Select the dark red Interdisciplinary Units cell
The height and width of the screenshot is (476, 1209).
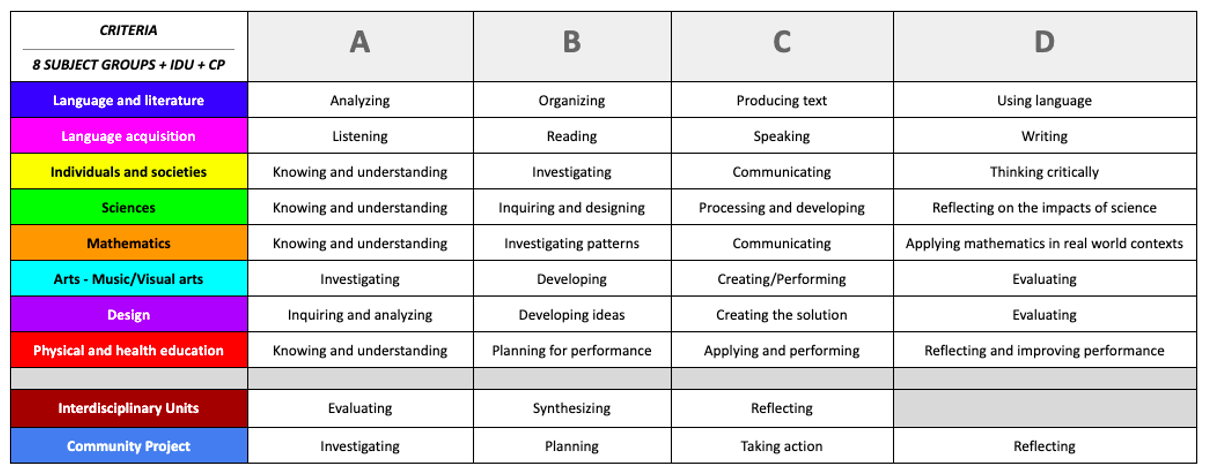coord(128,408)
